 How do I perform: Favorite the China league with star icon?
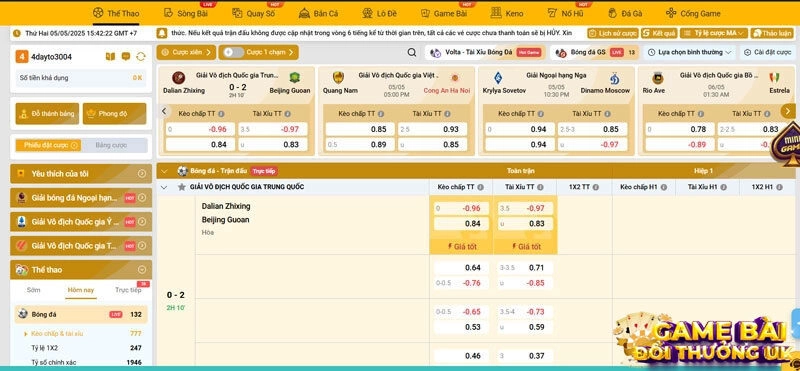pyautogui.click(x=181, y=187)
